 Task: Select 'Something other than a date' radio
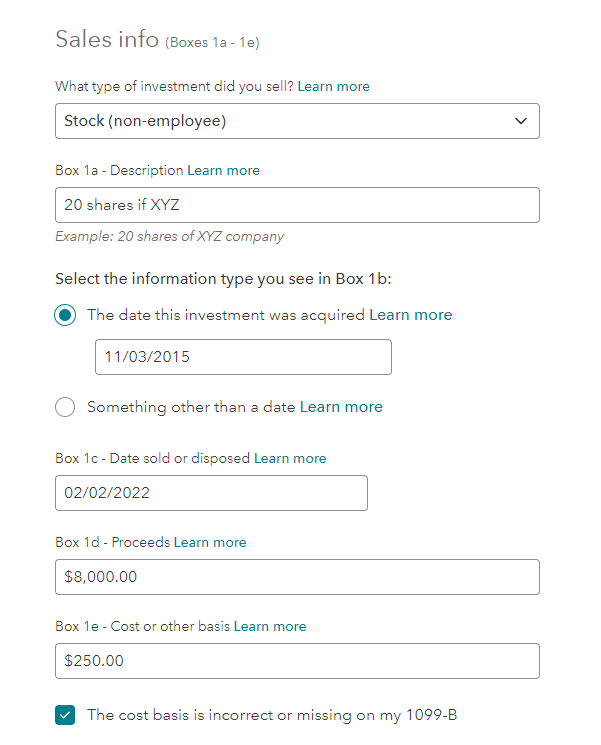[65, 407]
